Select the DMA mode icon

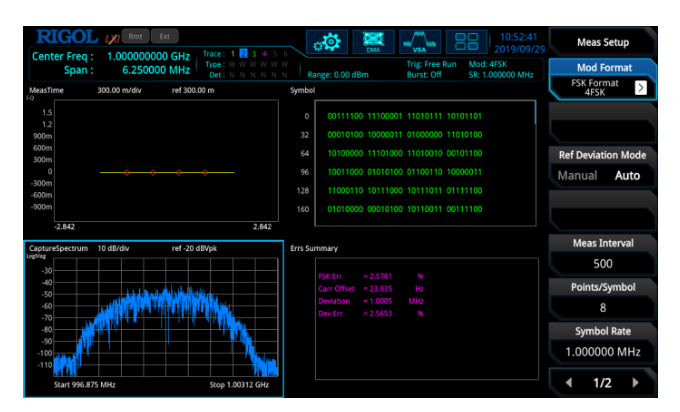click(x=373, y=42)
